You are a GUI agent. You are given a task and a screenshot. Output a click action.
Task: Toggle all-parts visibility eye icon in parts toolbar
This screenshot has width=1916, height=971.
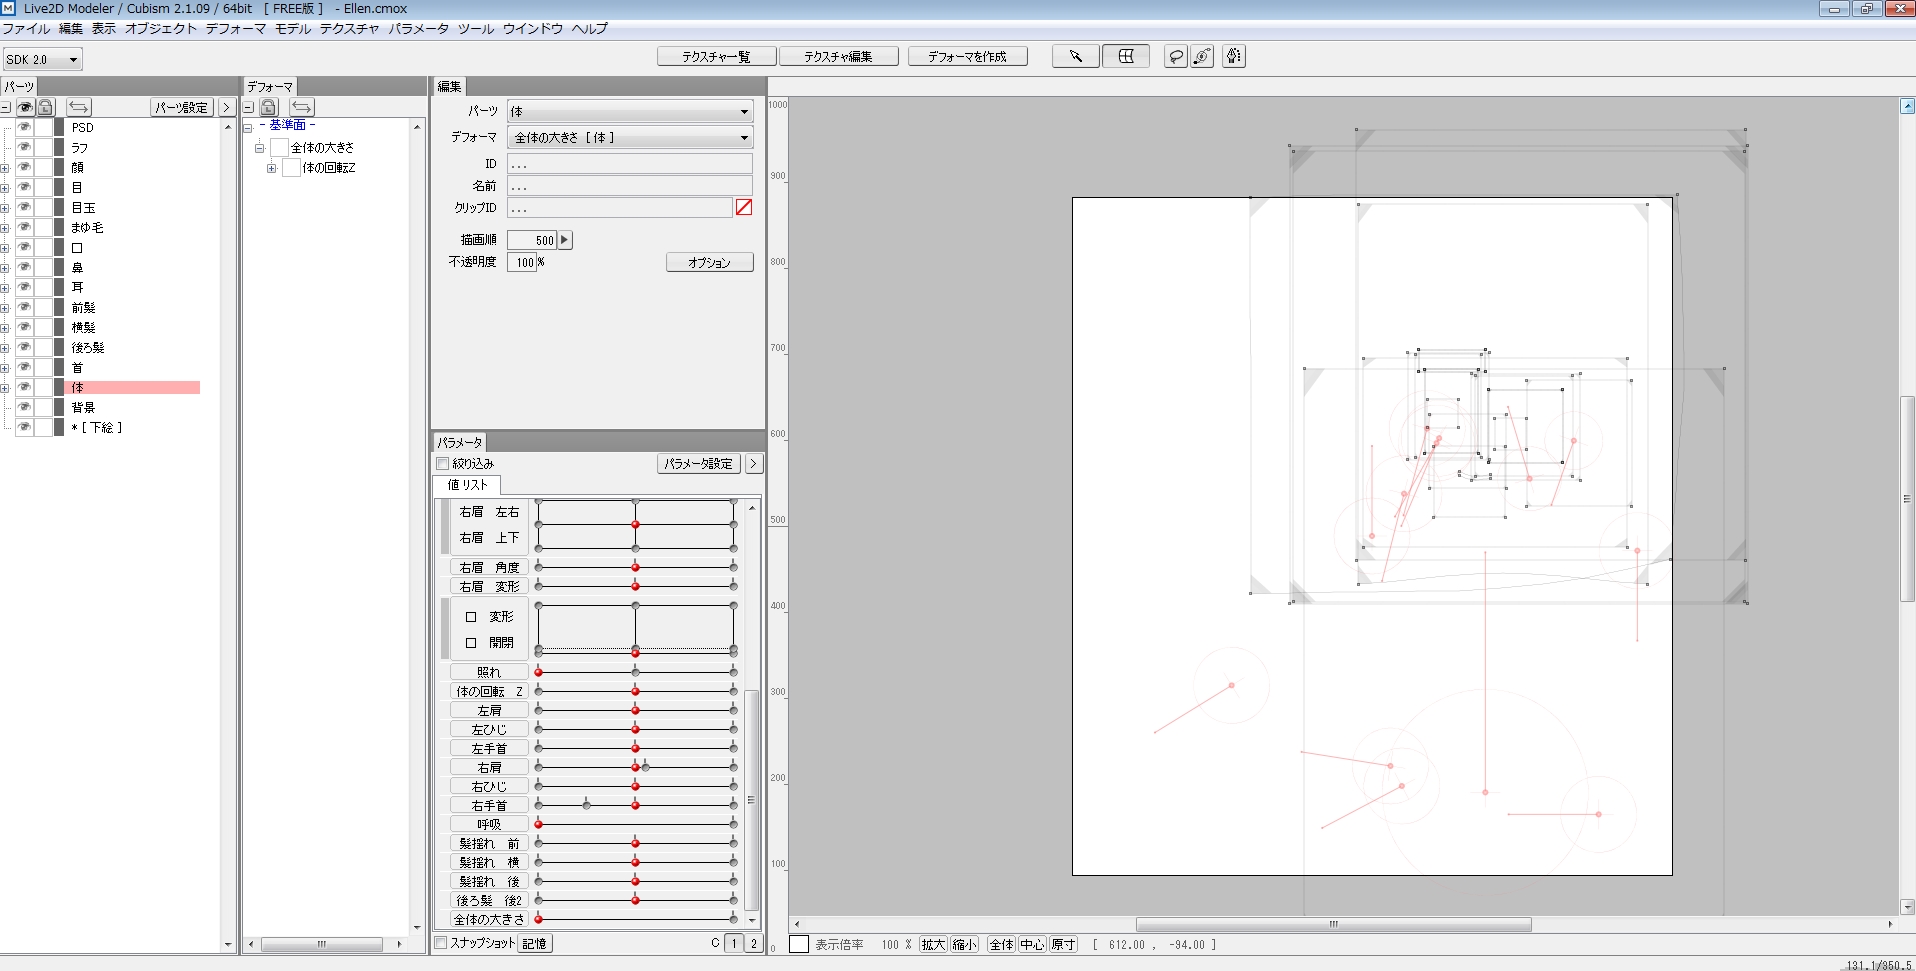25,107
